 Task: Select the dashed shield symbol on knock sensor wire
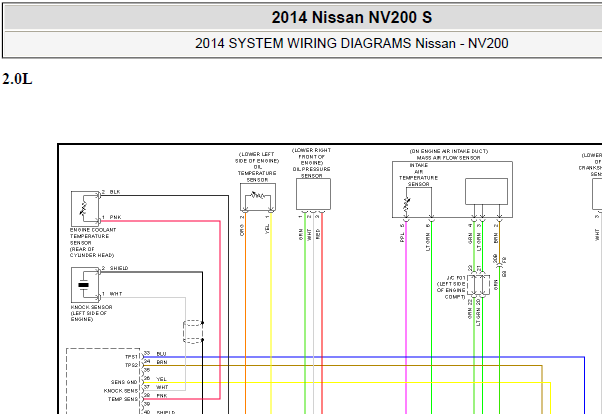click(x=193, y=331)
